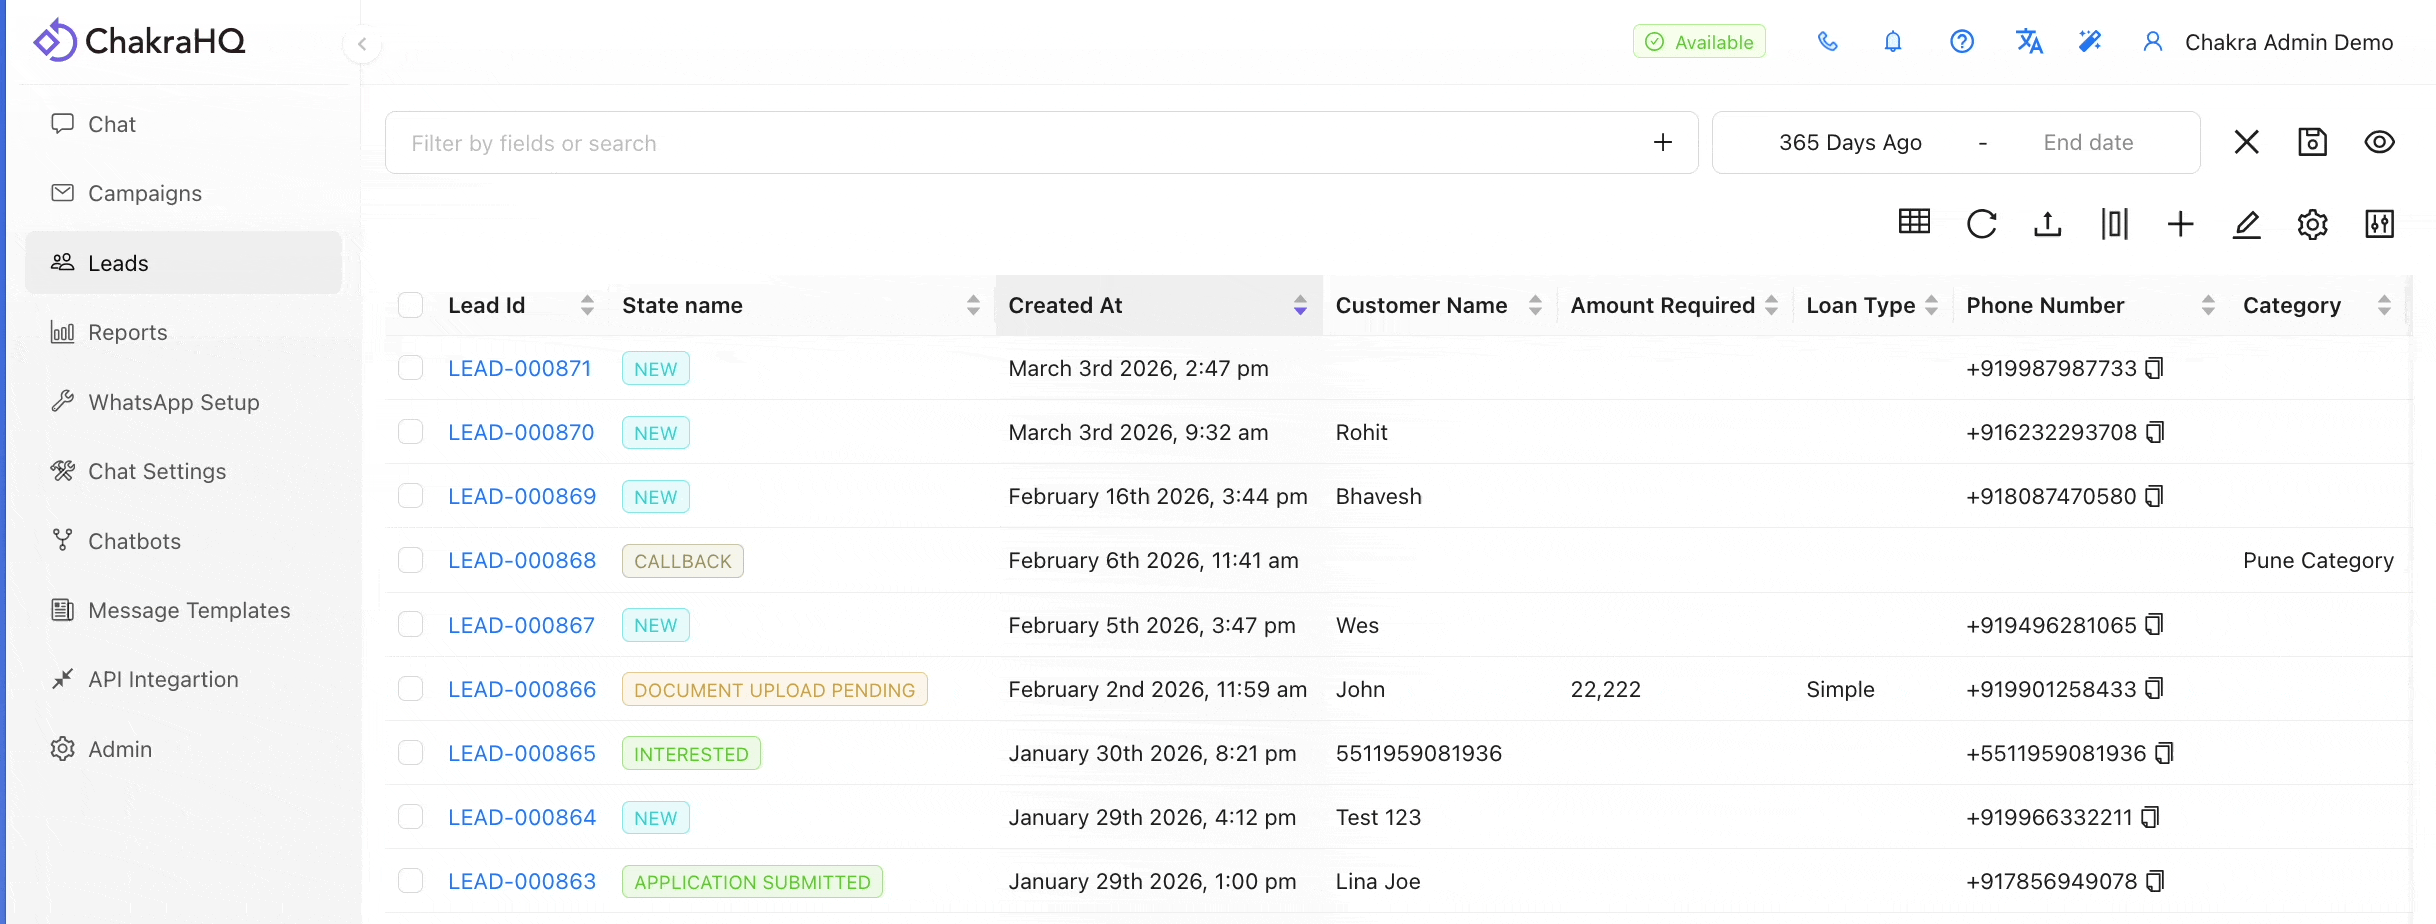Toggle the select-all header checkbox

tap(410, 305)
